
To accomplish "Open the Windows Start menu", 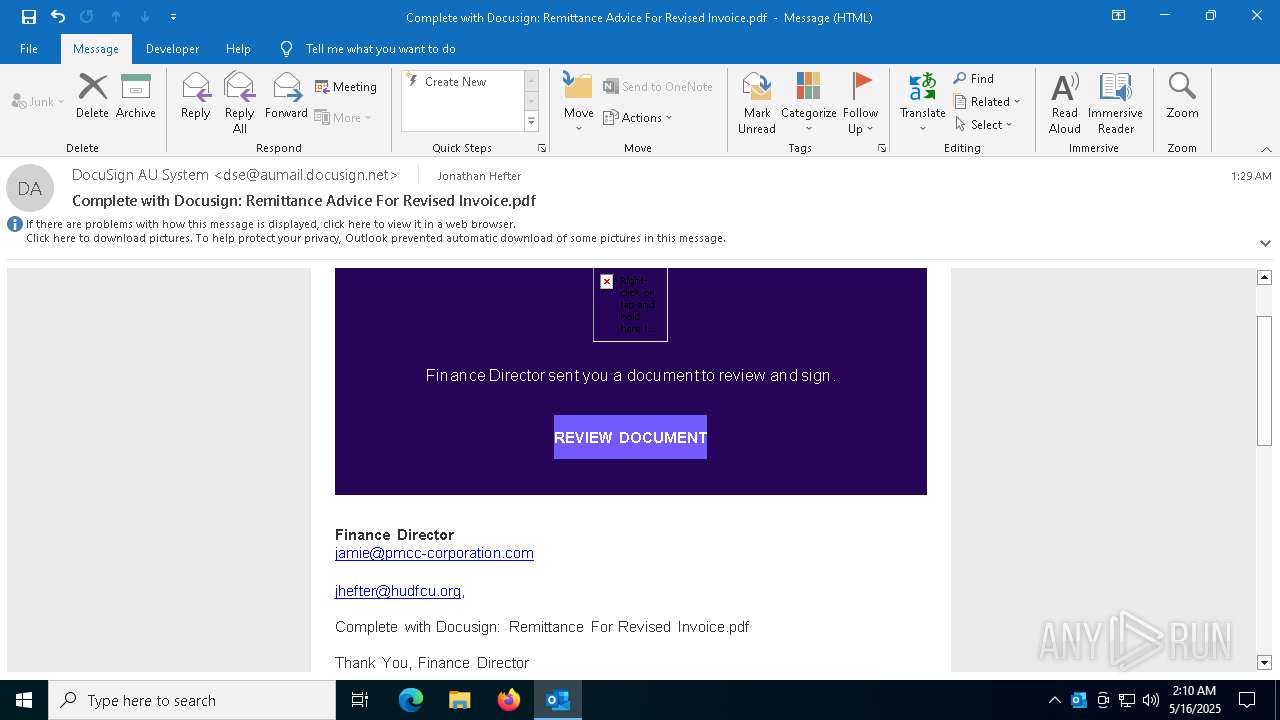I will (24, 700).
